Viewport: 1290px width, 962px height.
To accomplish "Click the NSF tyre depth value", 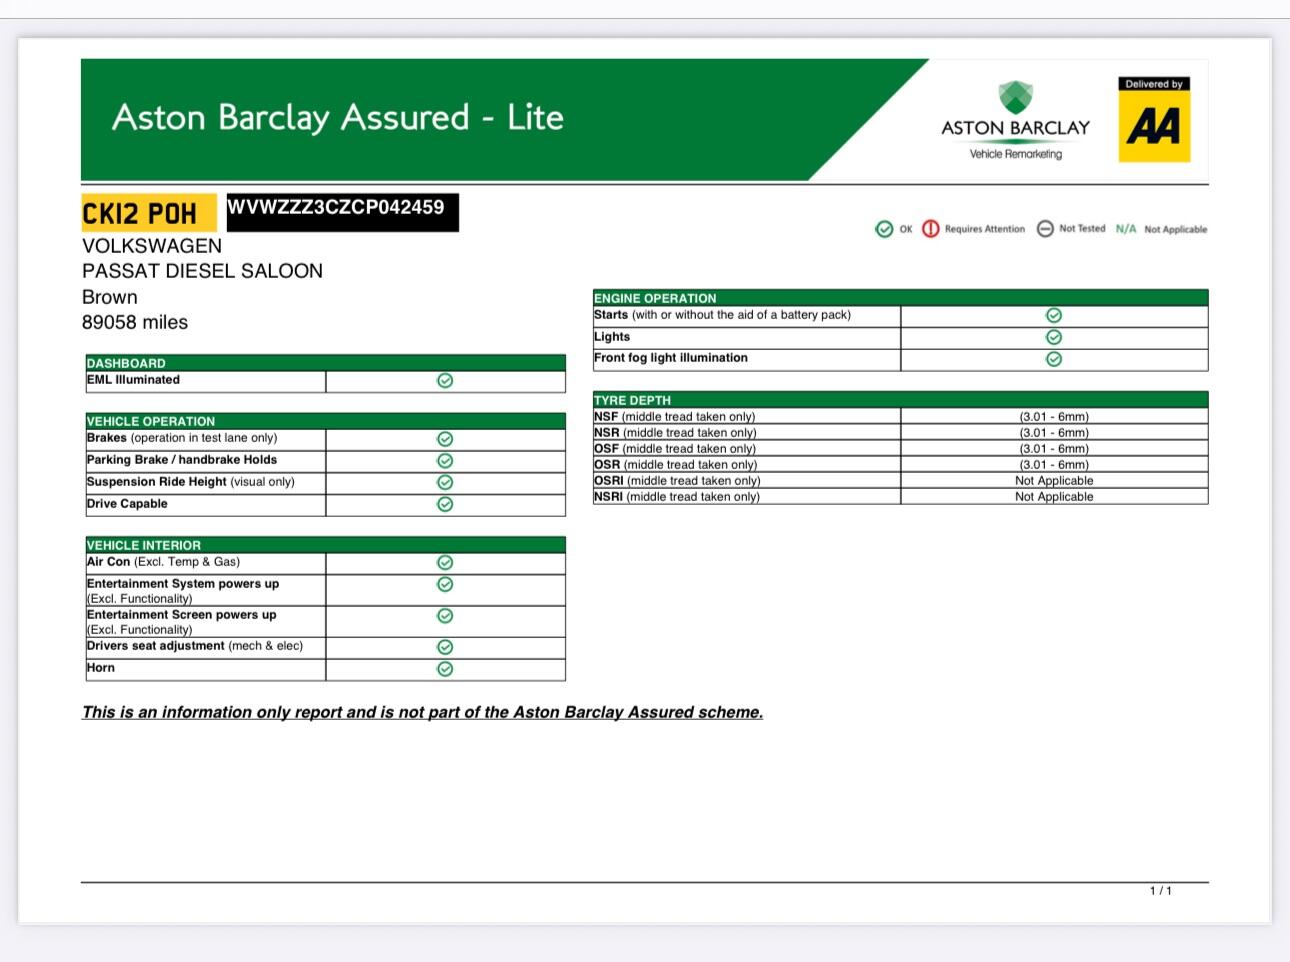I will point(1053,417).
